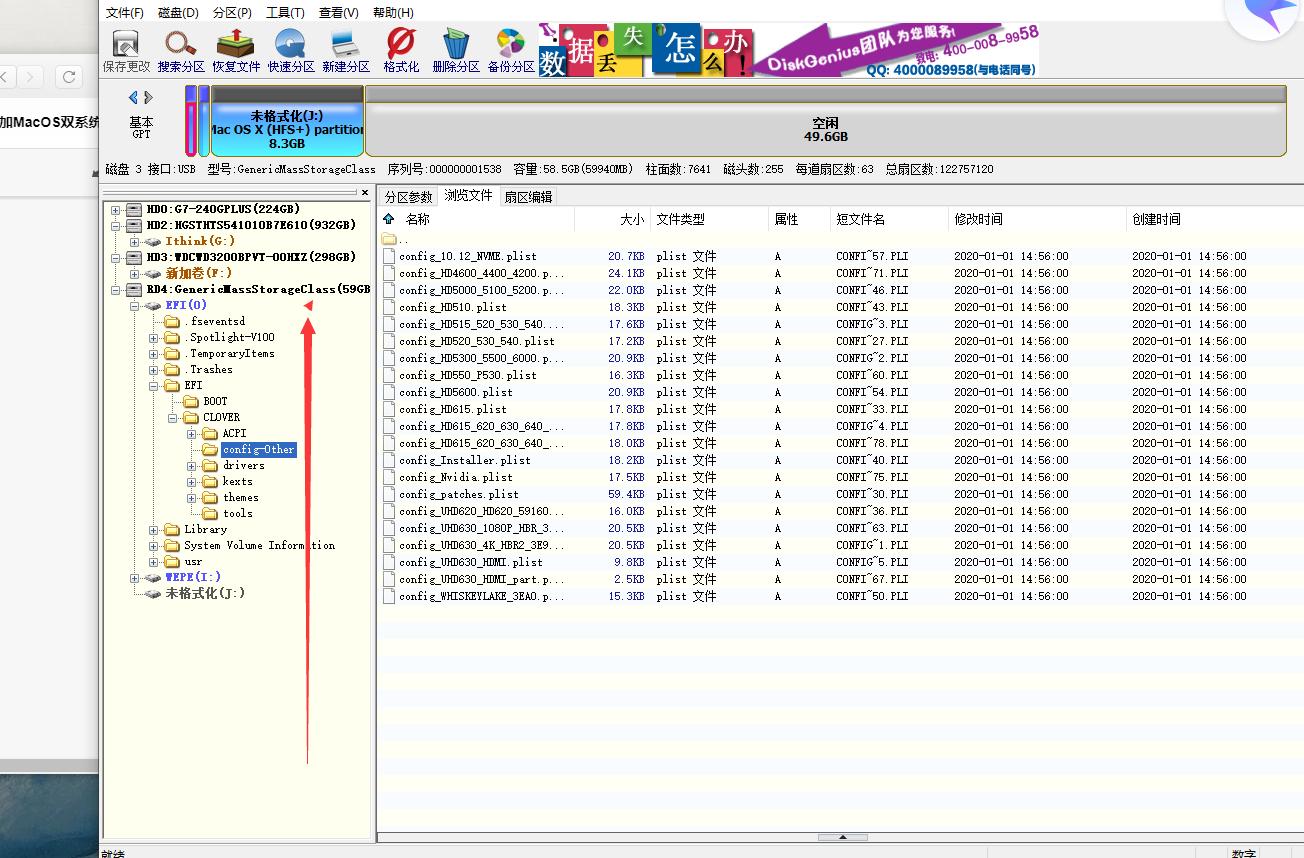Open the 备份分区 (Backup Partition) tool
Screen dimensions: 1304x858
click(x=511, y=50)
